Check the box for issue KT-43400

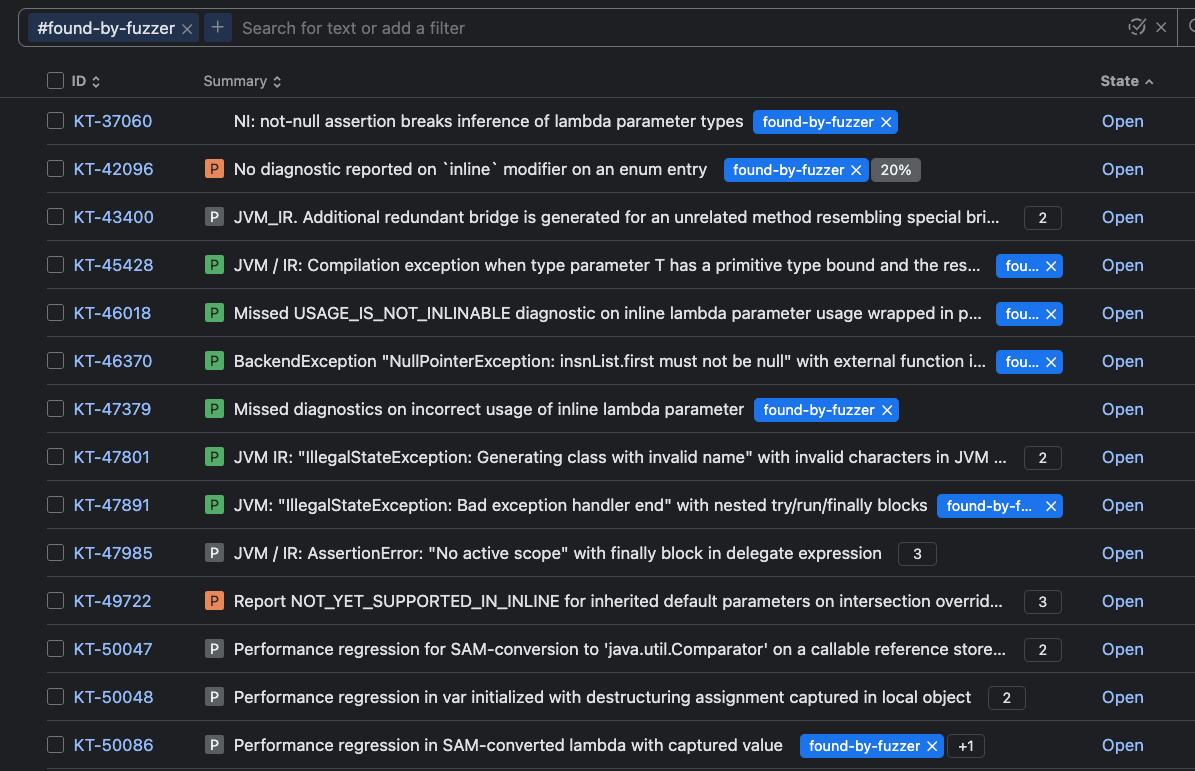(x=55, y=216)
